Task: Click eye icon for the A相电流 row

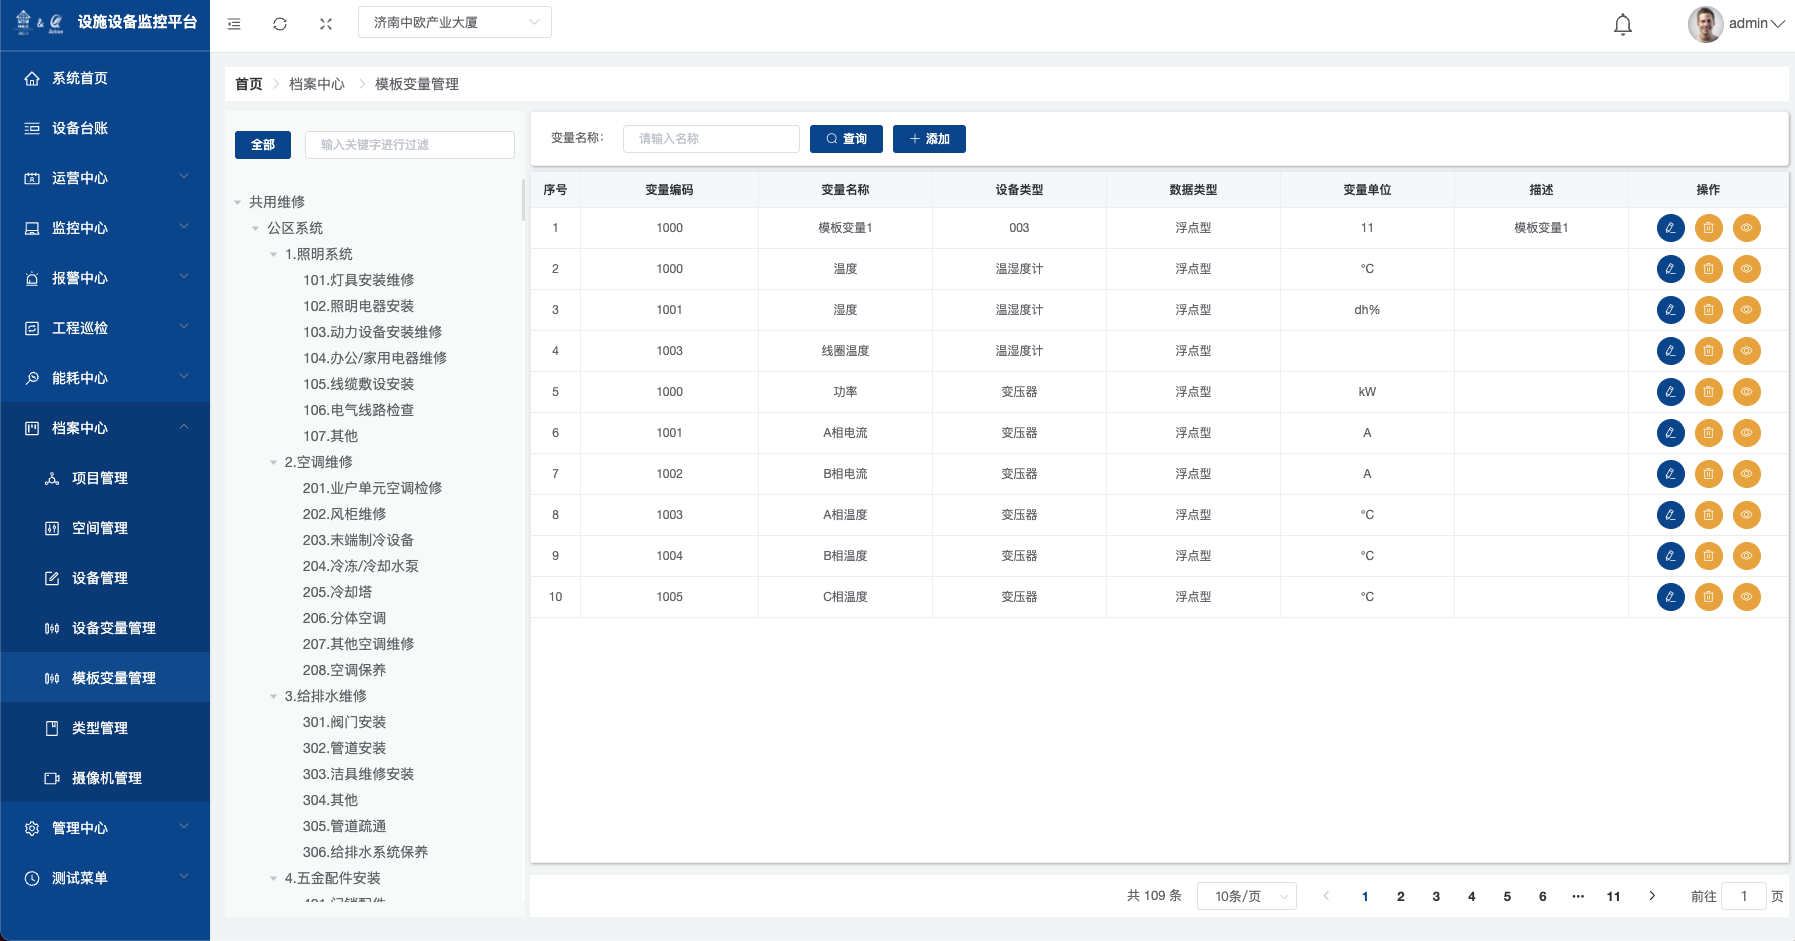Action: [1746, 433]
